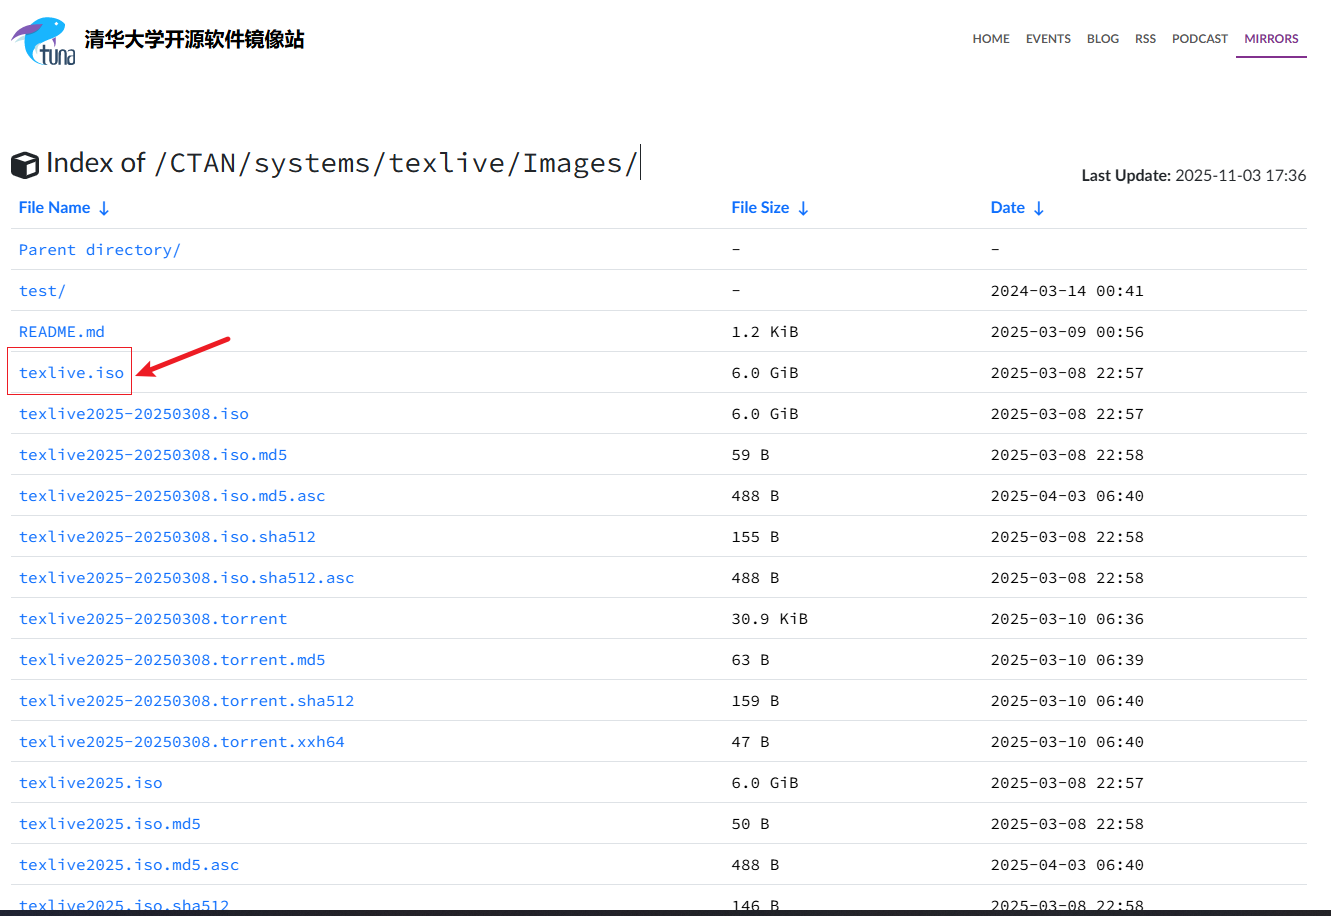Click the 2025-03-10 06:39 date of torrent.md5
Image resolution: width=1331 pixels, height=916 pixels.
1067,660
